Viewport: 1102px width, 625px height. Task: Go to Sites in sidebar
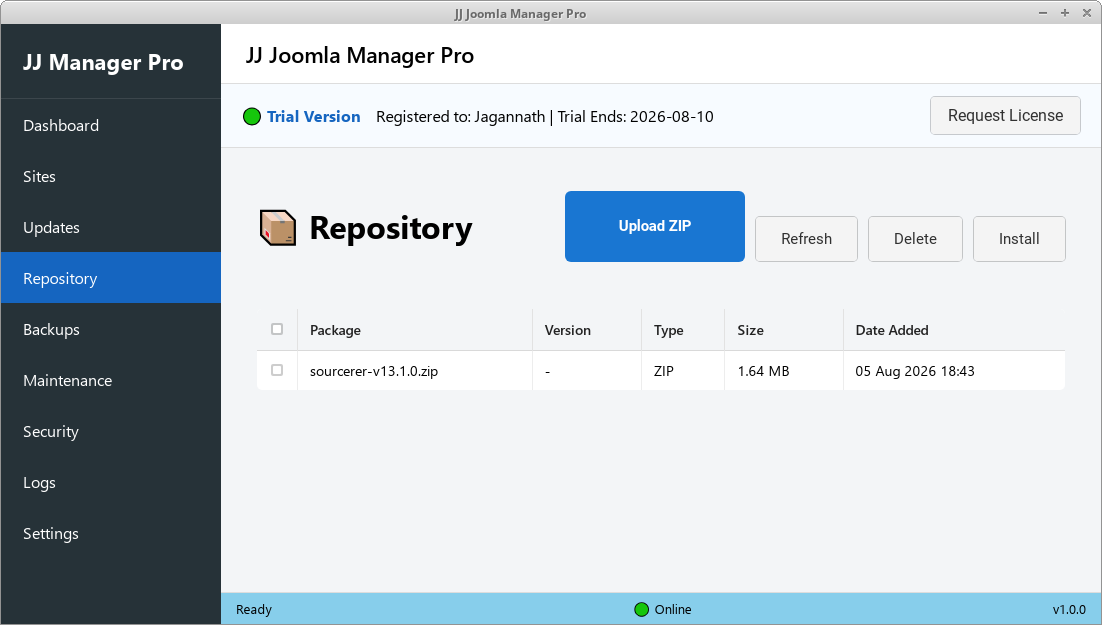point(111,176)
